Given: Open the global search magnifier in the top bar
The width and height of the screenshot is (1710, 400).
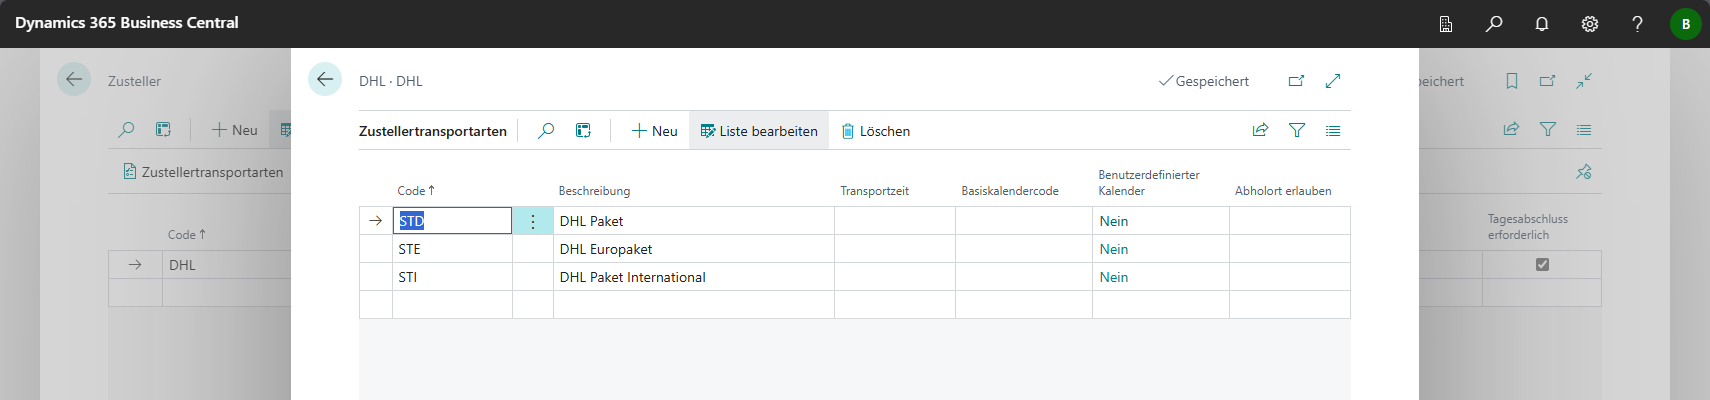Looking at the screenshot, I should pos(1494,24).
